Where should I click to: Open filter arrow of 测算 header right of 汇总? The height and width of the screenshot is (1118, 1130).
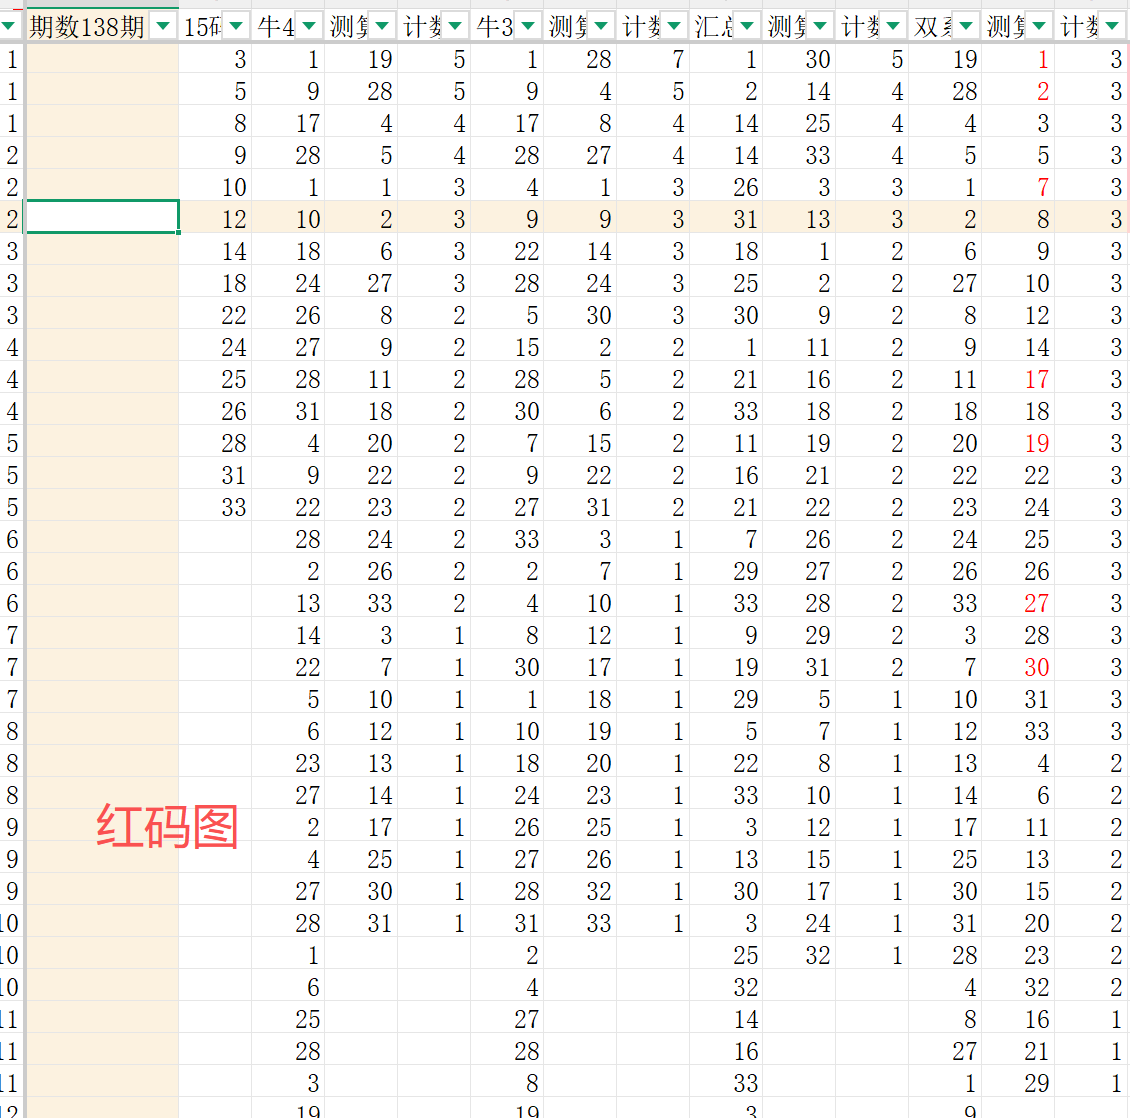click(x=820, y=27)
